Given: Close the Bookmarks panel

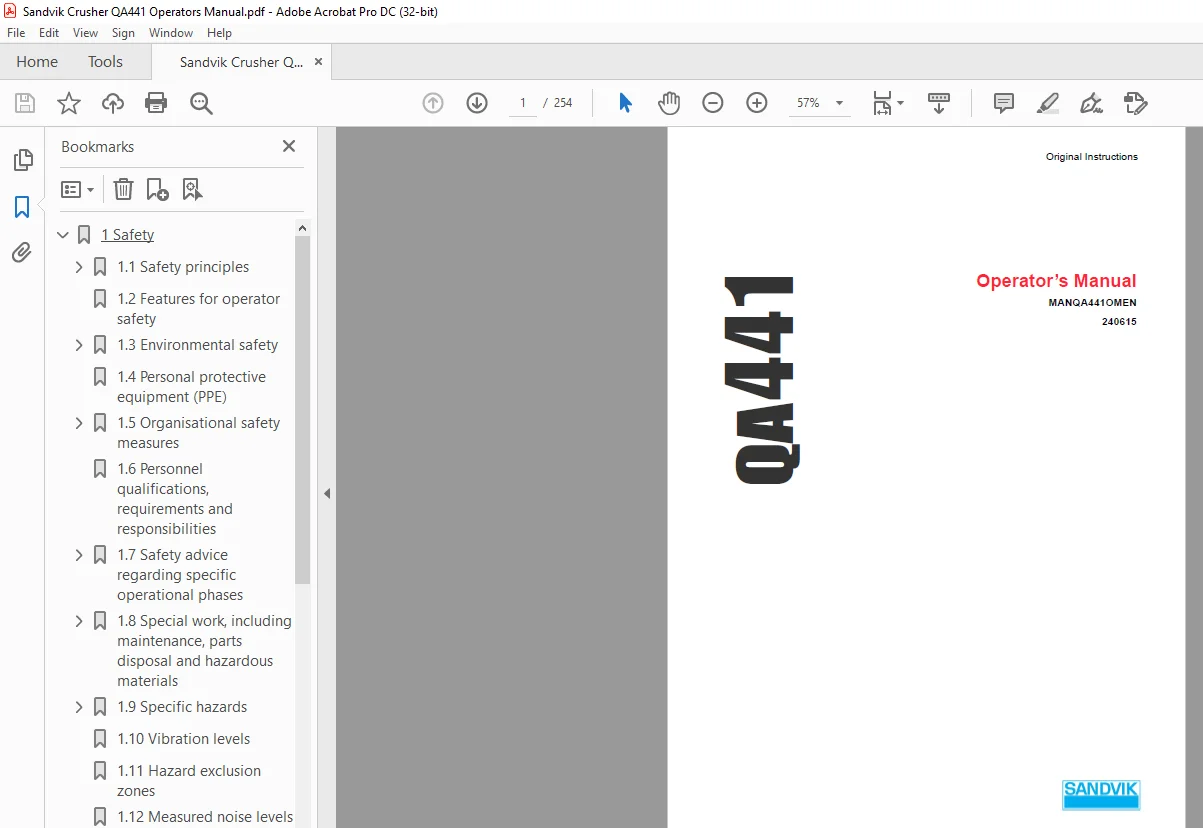Looking at the screenshot, I should click(289, 146).
